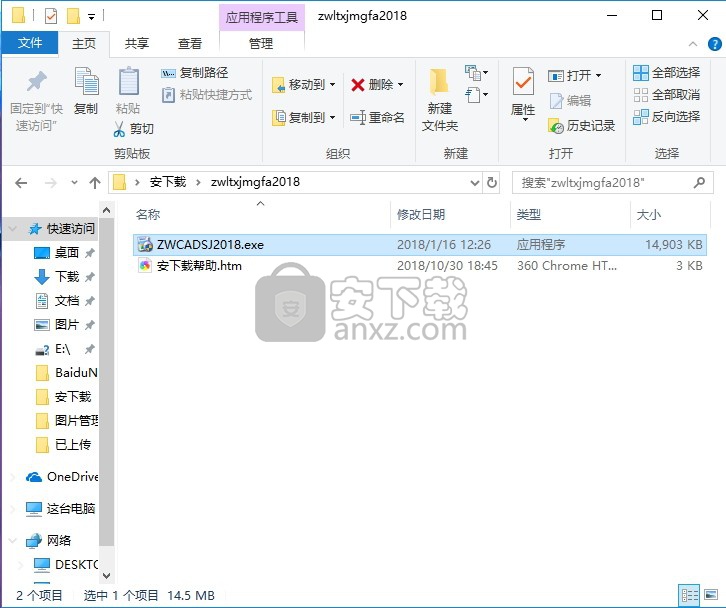This screenshot has height=608, width=726.
Task: Click 安下载 breadcrumb in address bar
Action: (x=168, y=182)
